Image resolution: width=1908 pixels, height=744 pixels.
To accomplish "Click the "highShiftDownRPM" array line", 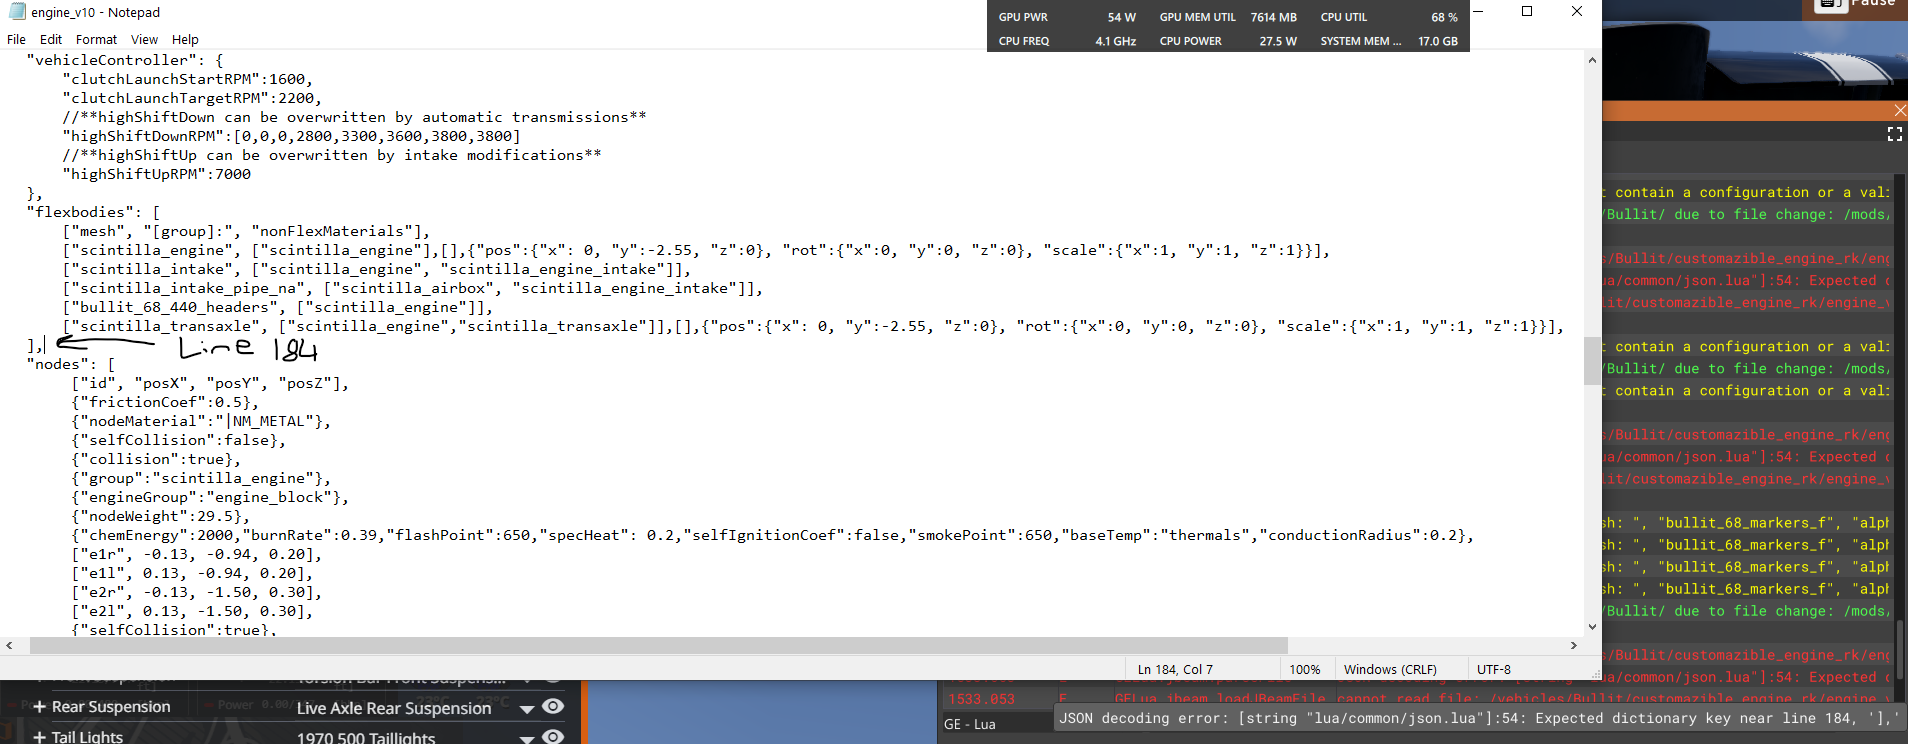I will tap(291, 136).
